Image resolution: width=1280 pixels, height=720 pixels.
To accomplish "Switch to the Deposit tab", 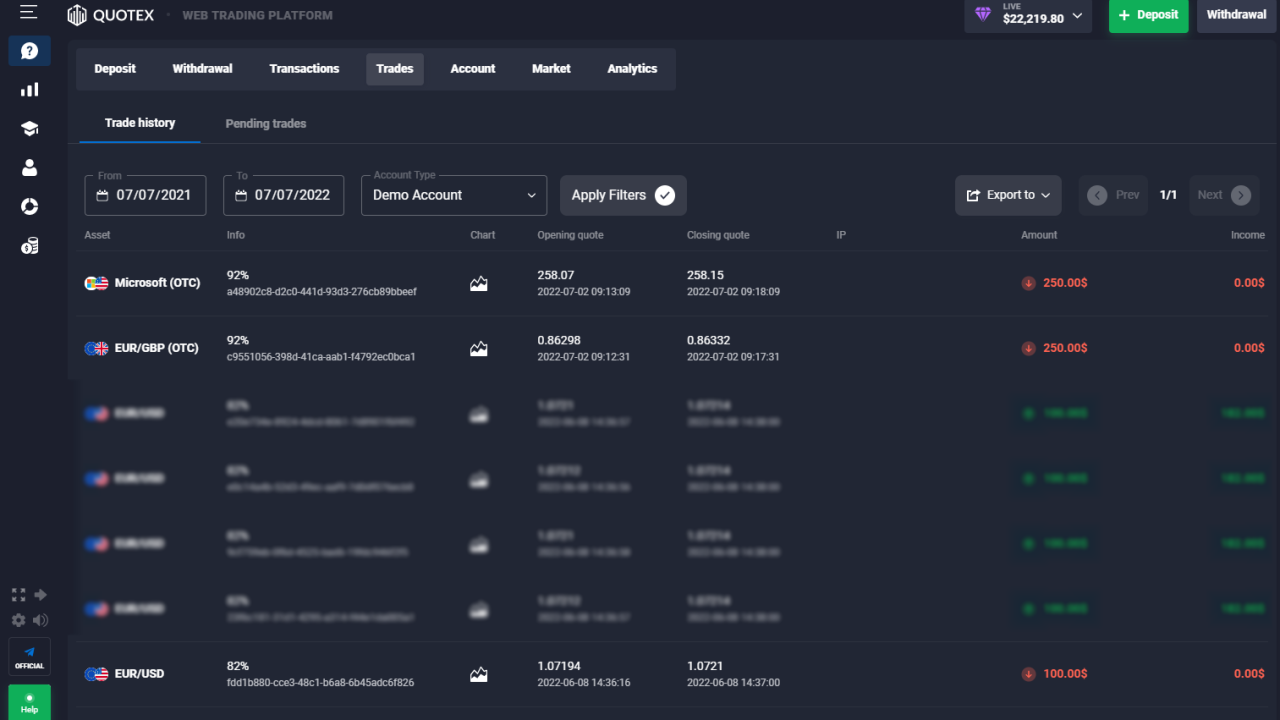I will pyautogui.click(x=115, y=69).
